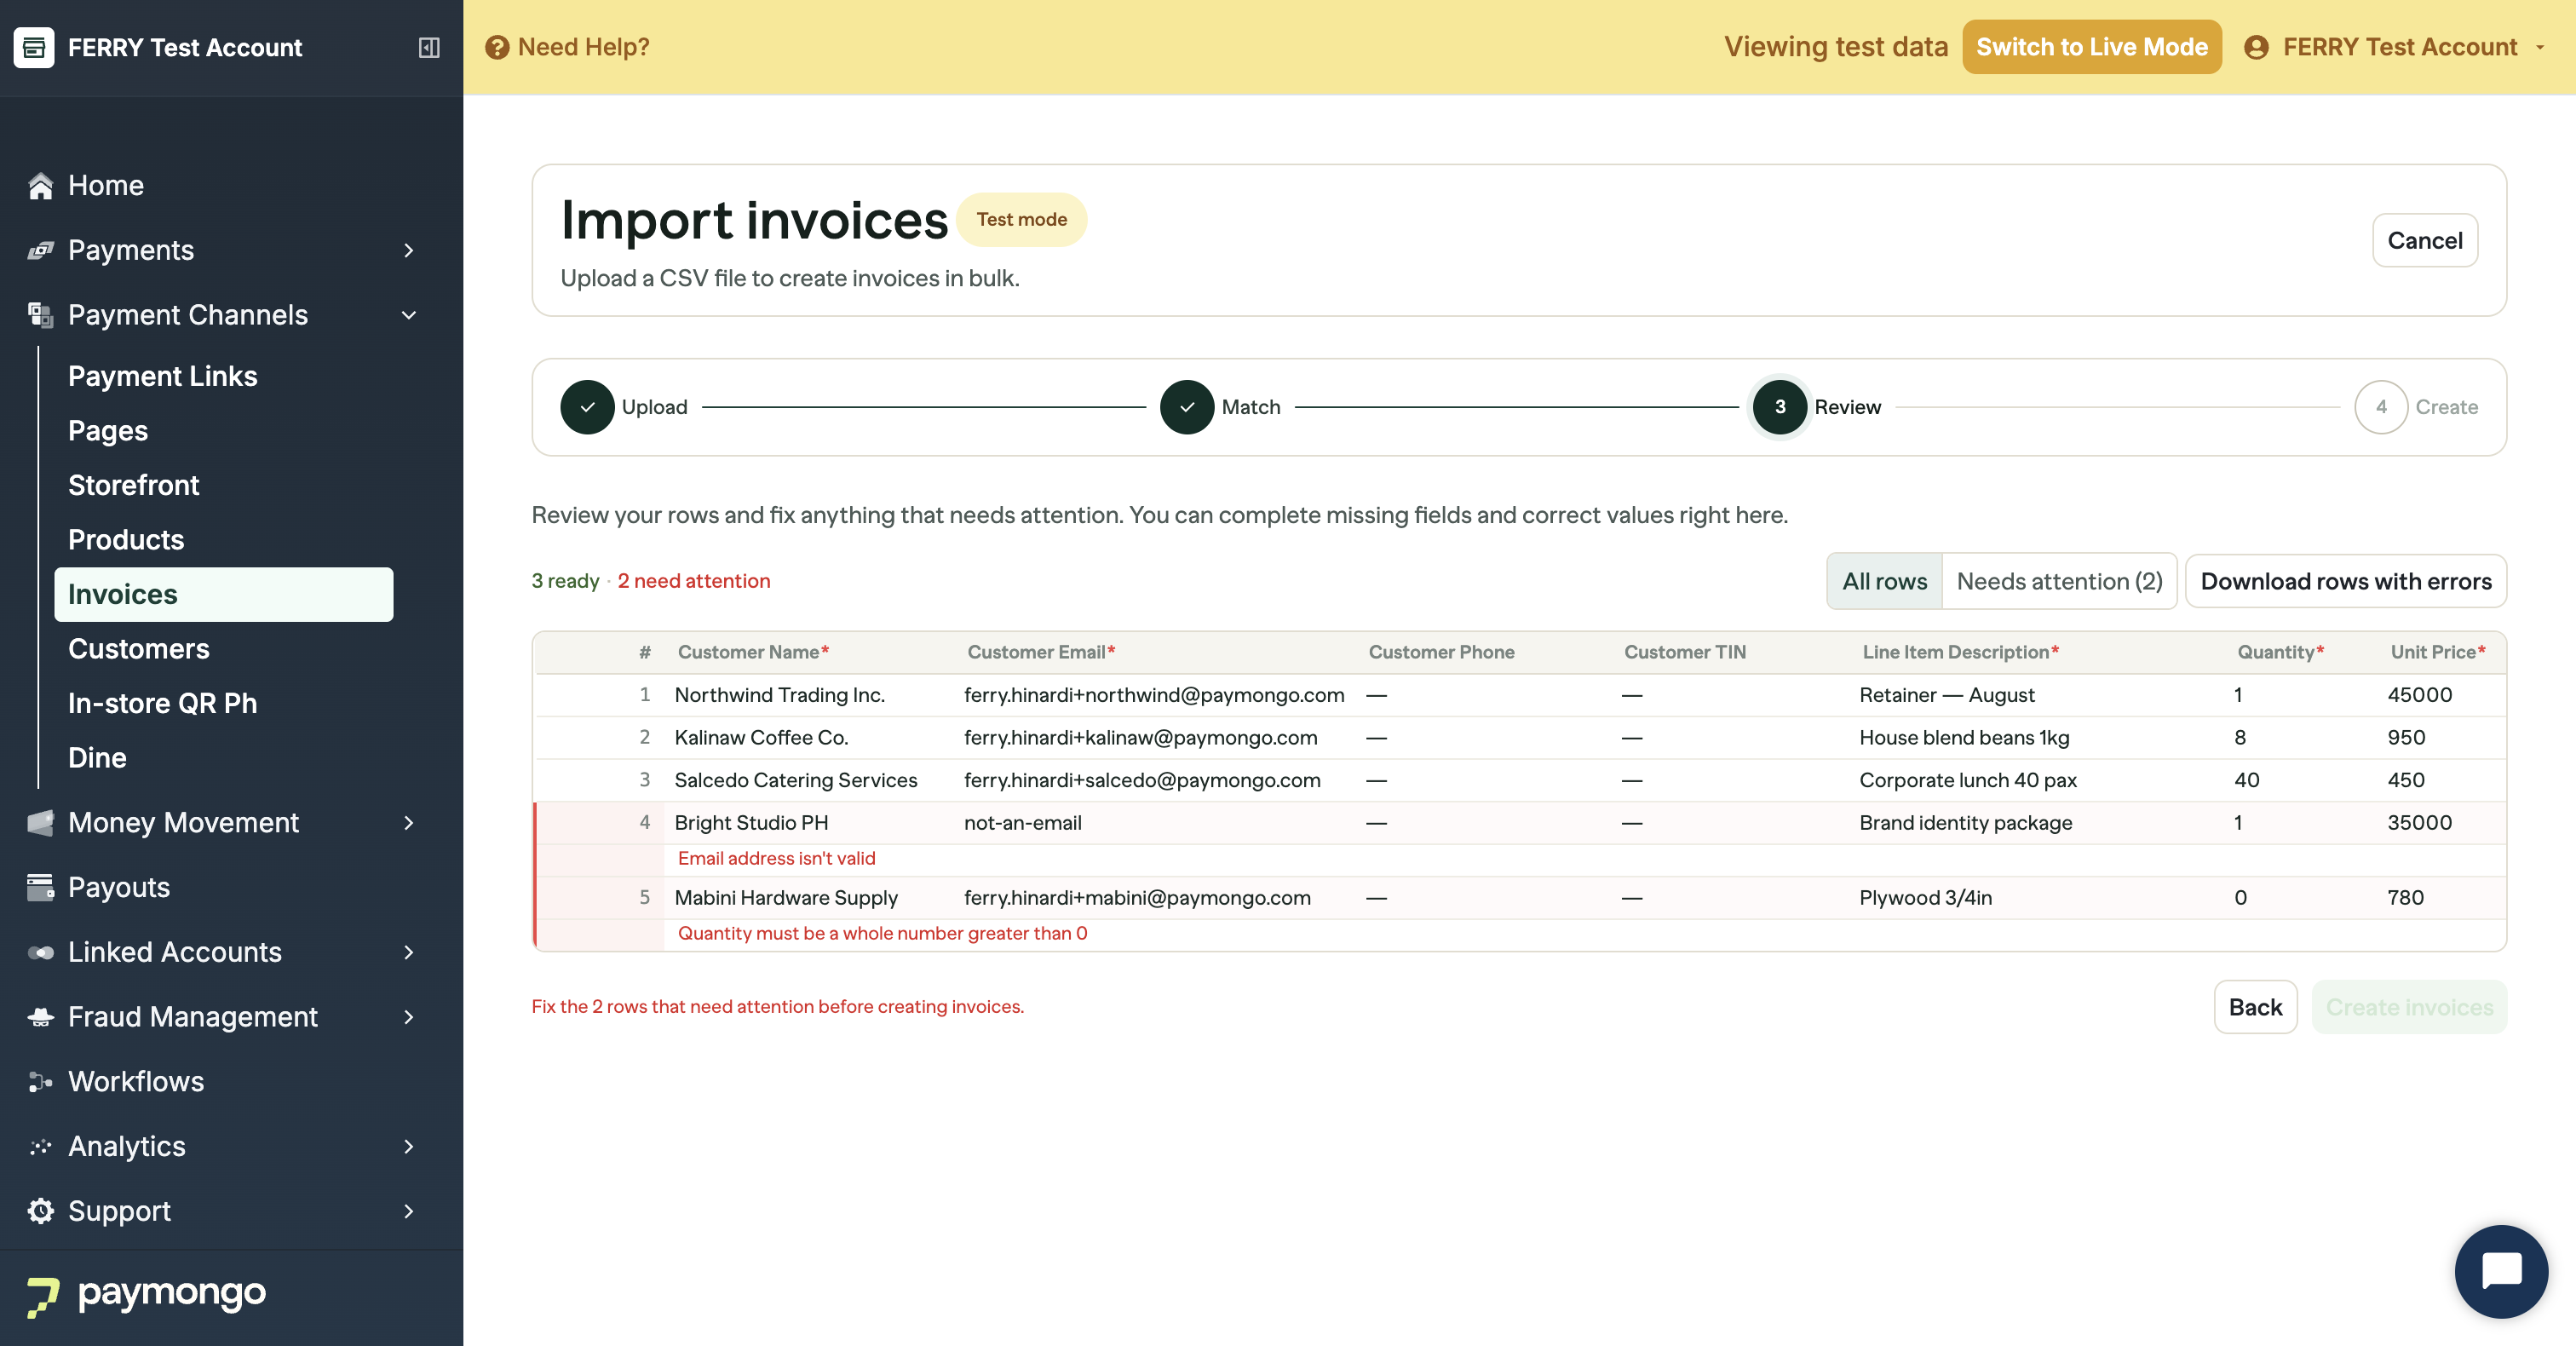
Task: Open Dine menu item
Action: (x=97, y=757)
